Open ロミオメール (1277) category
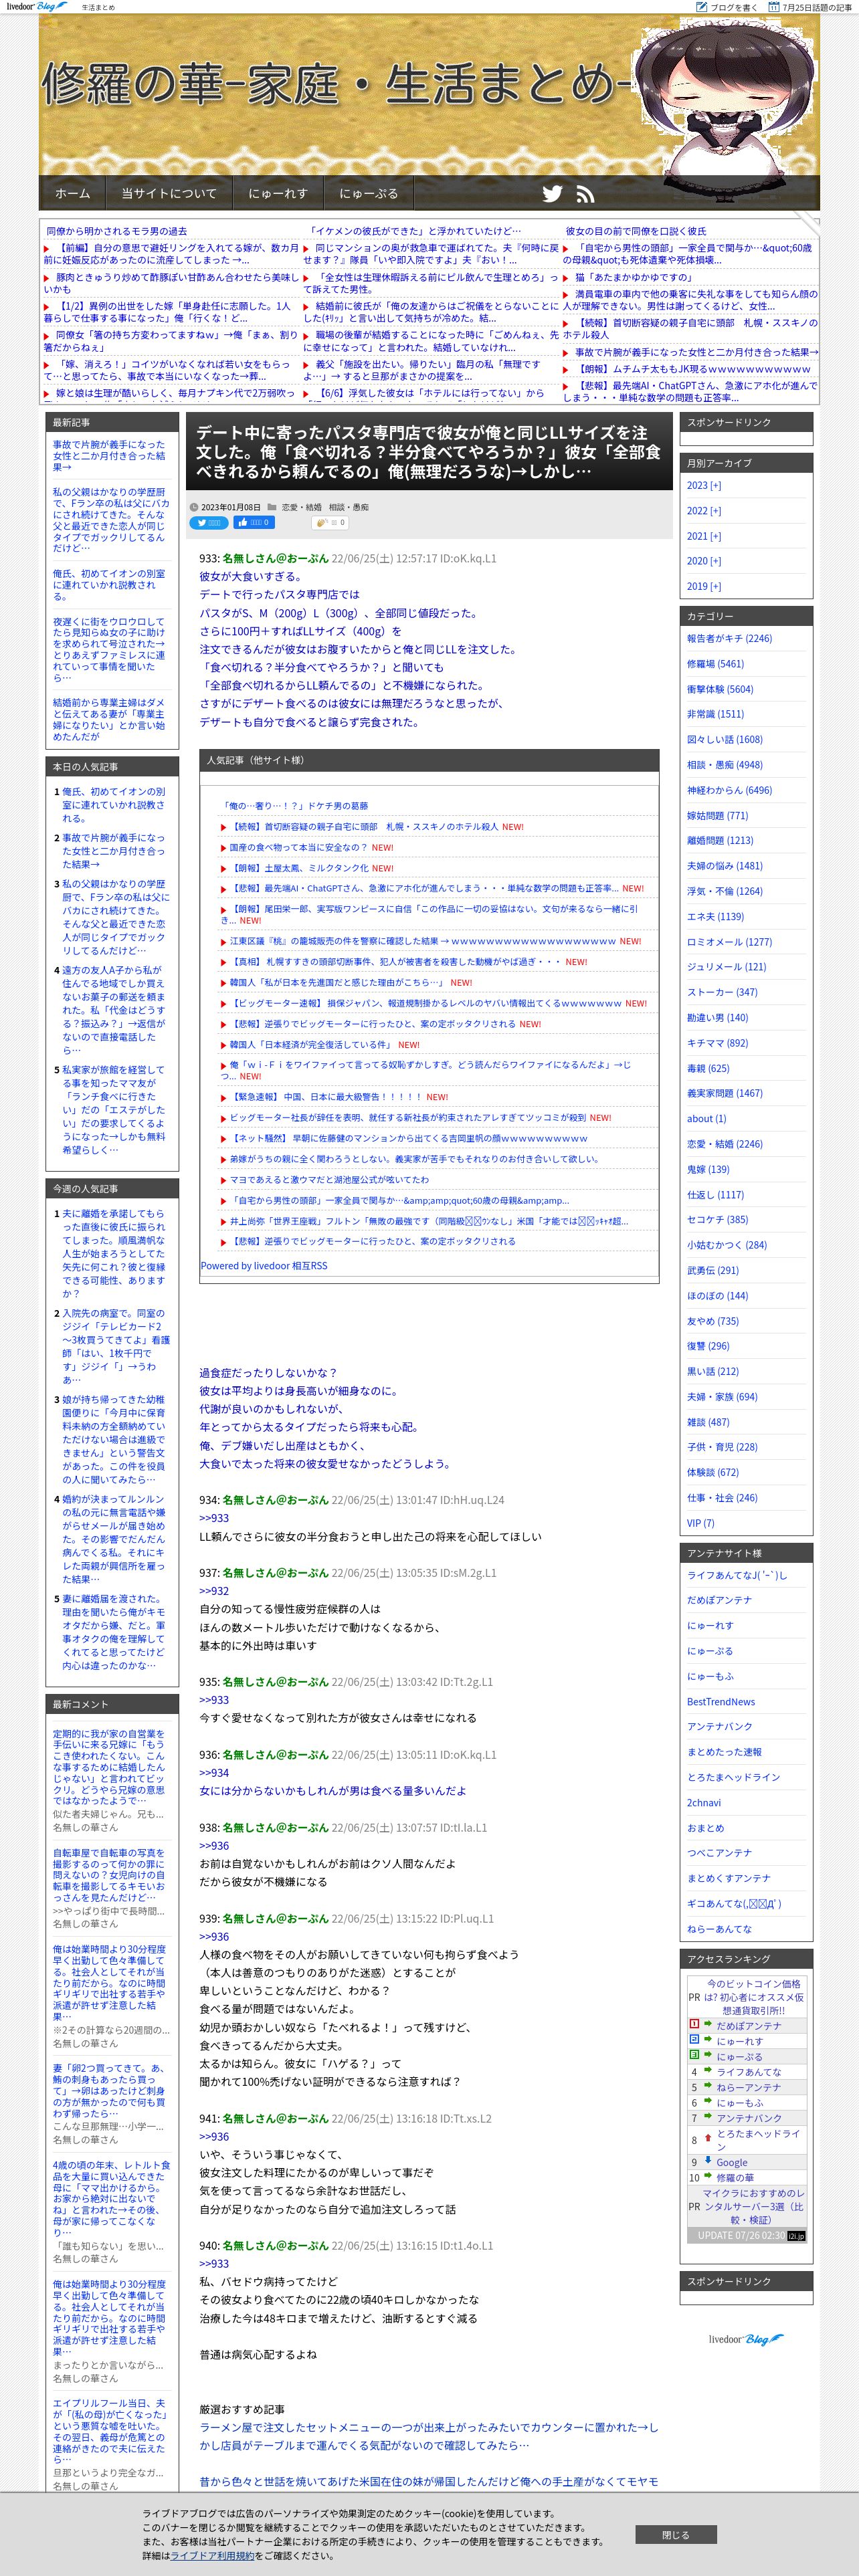 729,942
